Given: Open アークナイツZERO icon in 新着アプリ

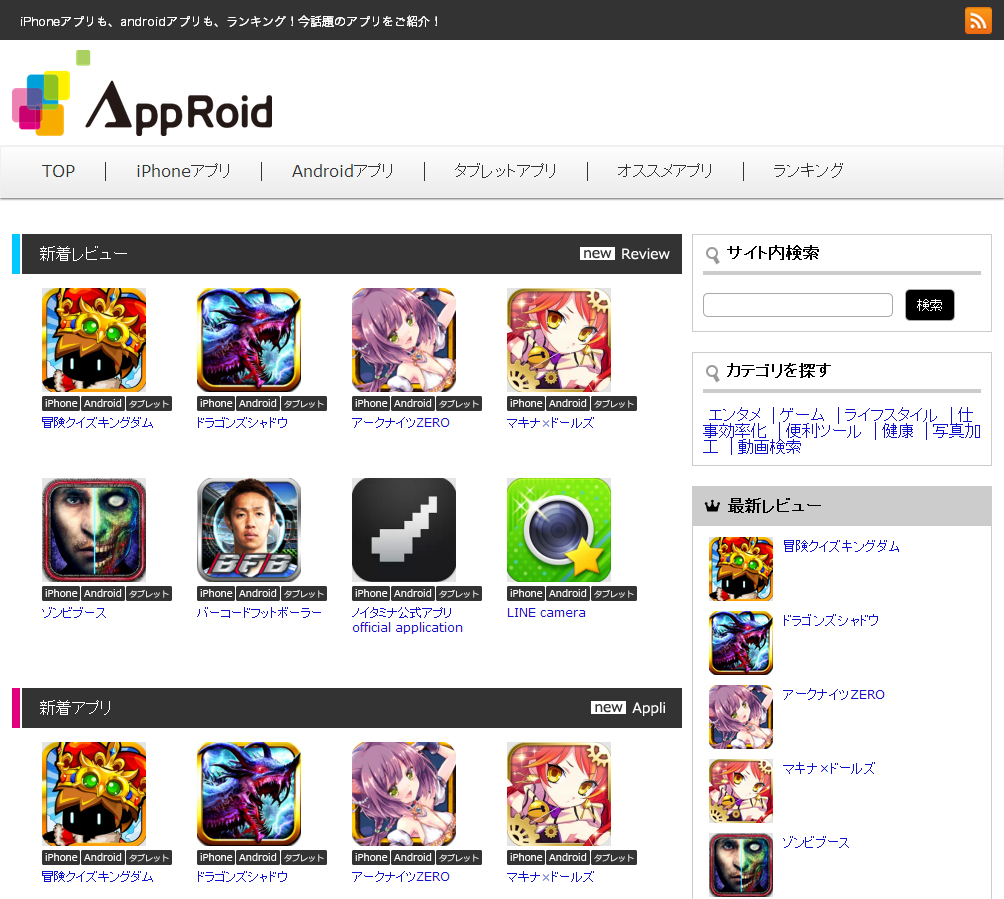Looking at the screenshot, I should (x=404, y=794).
